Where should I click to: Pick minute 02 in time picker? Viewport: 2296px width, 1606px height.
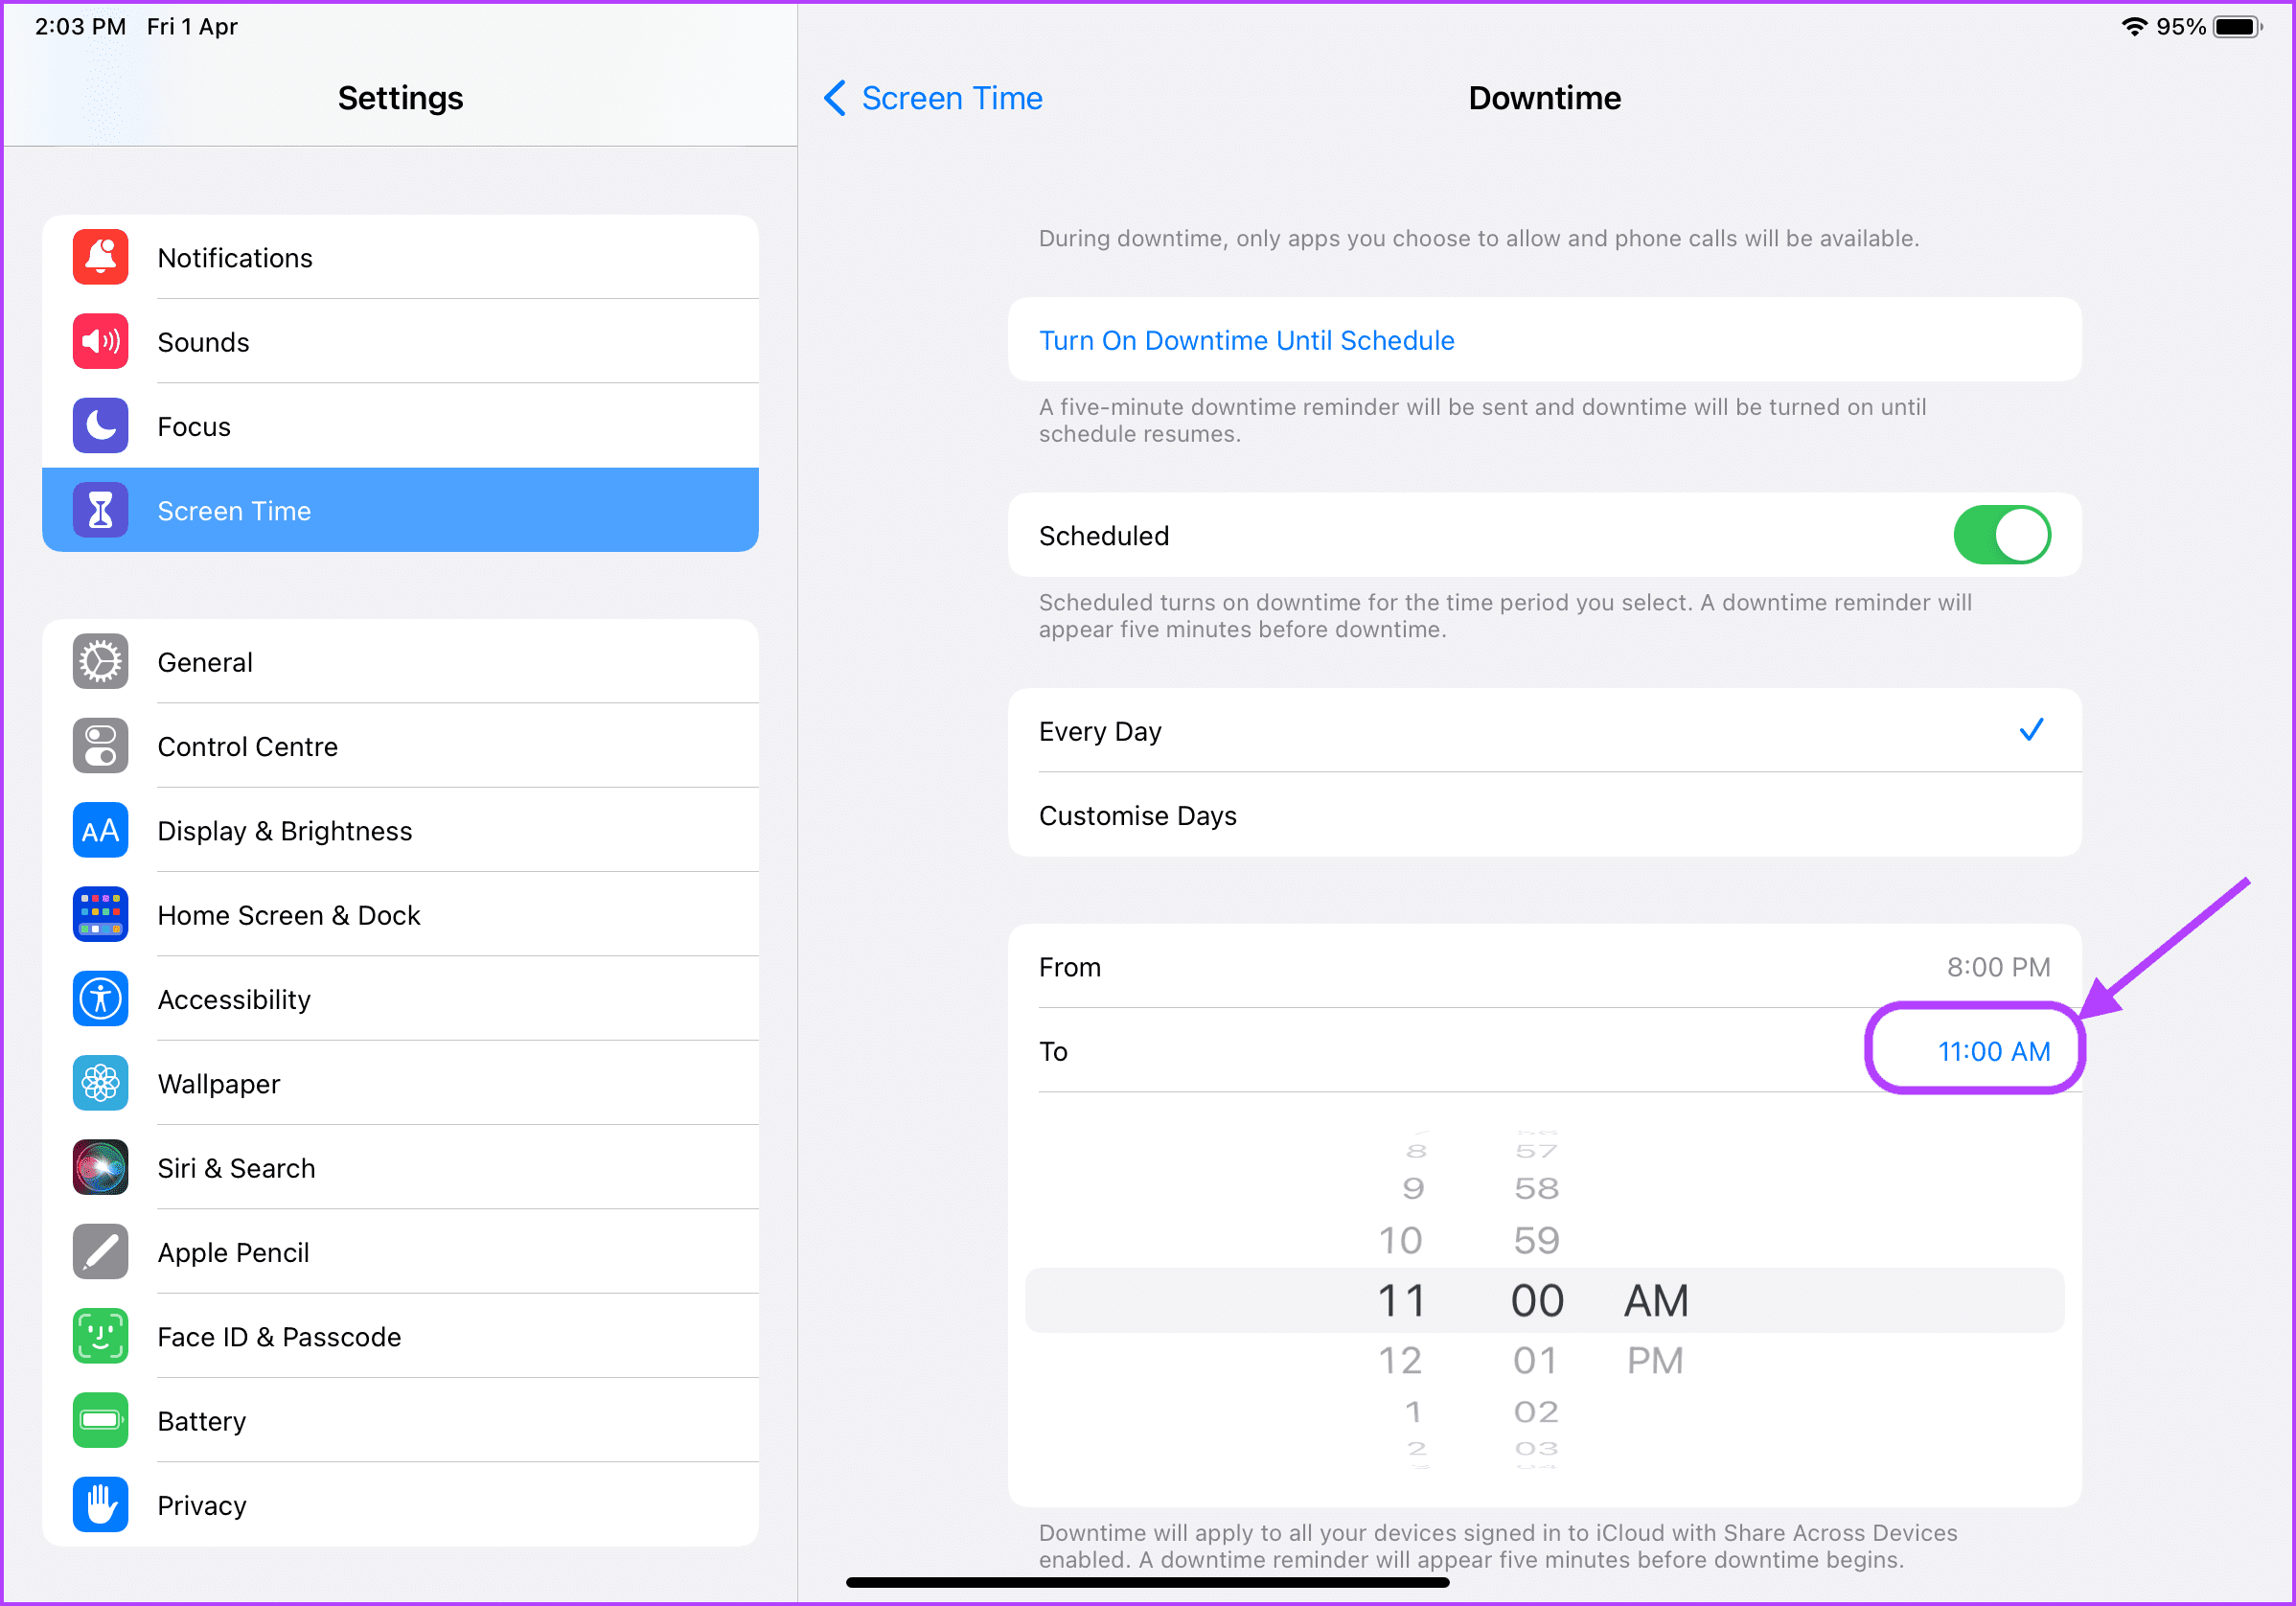coord(1536,1411)
